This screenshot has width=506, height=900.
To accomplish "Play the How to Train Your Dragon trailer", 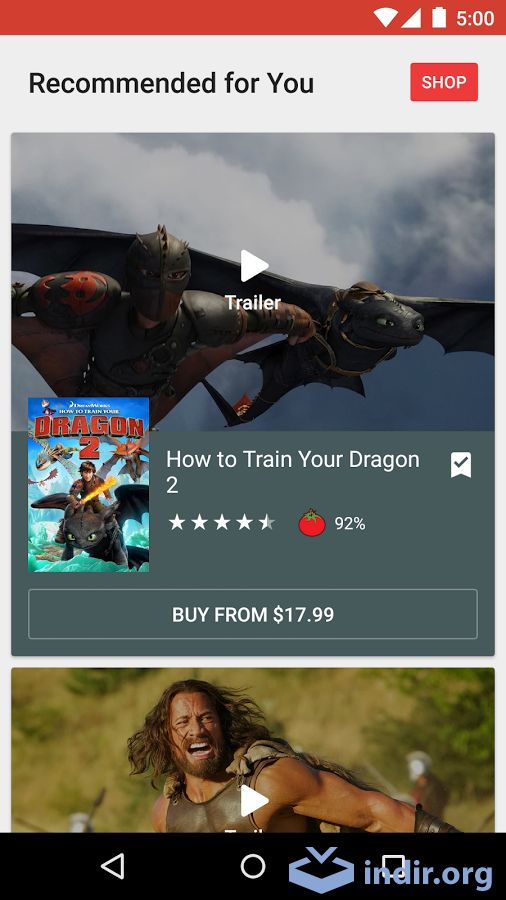I will (254, 266).
